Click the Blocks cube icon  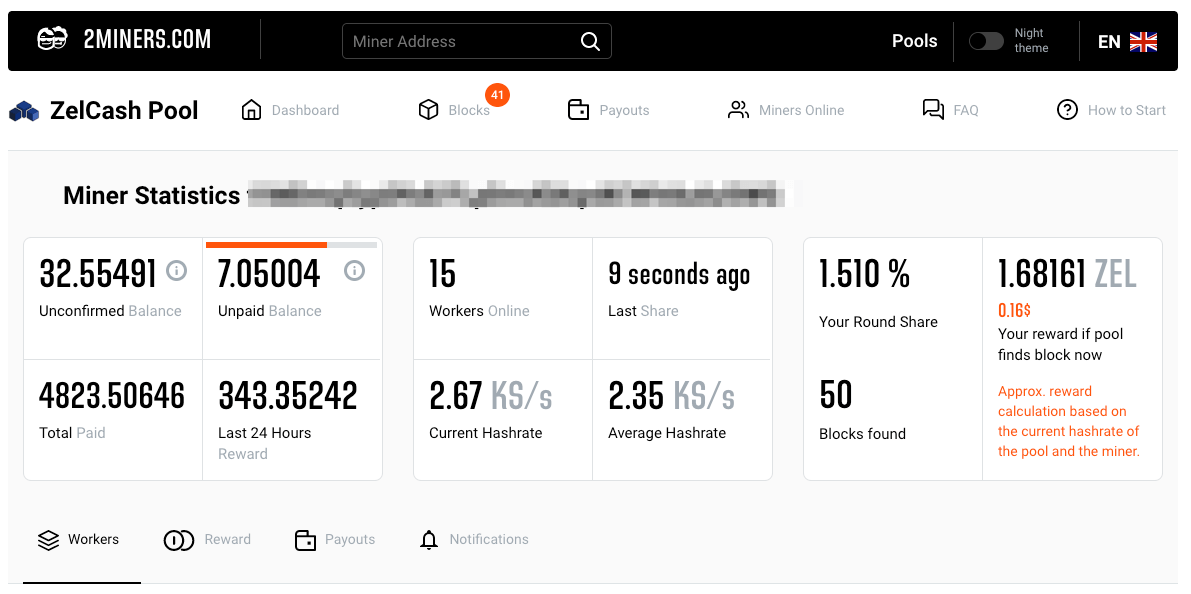click(429, 110)
